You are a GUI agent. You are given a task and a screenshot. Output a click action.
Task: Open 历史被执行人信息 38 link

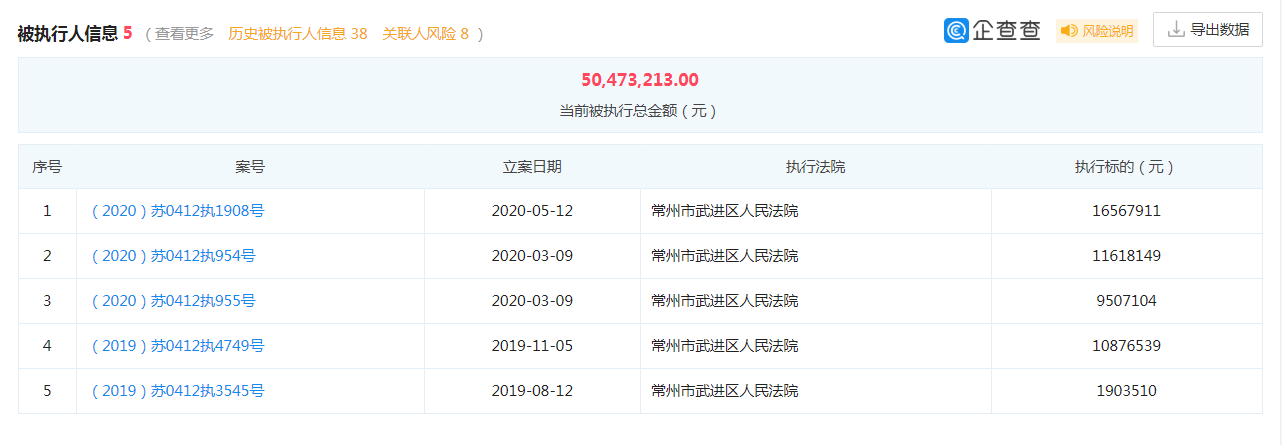pos(298,33)
